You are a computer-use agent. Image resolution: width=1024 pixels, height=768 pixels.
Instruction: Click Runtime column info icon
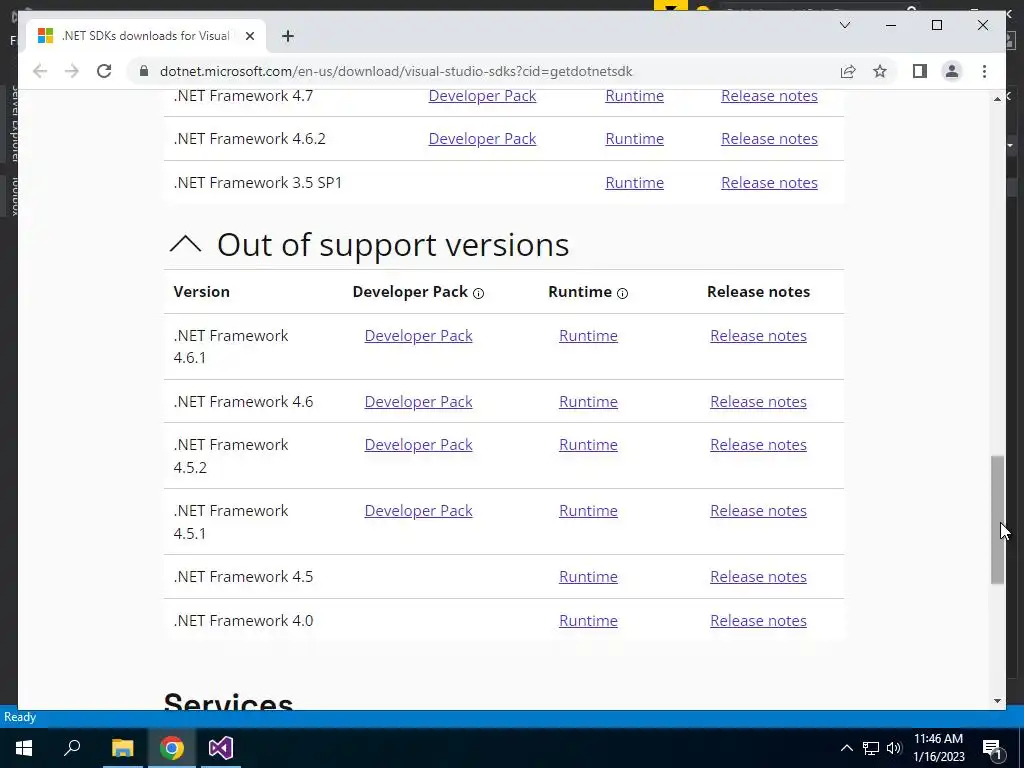click(622, 293)
